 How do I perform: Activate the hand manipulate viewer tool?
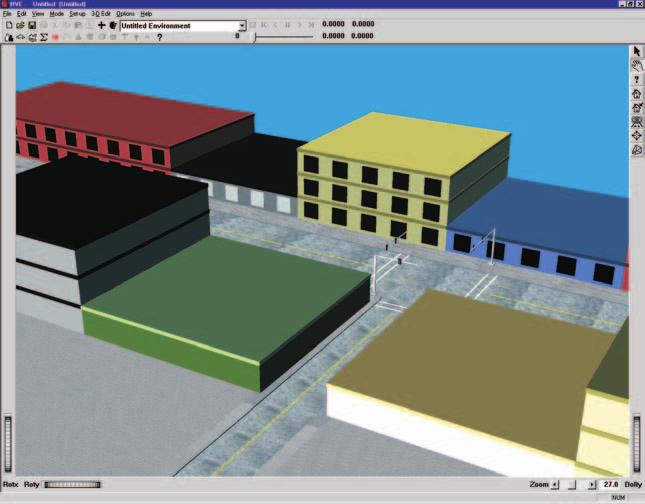pyautogui.click(x=637, y=65)
